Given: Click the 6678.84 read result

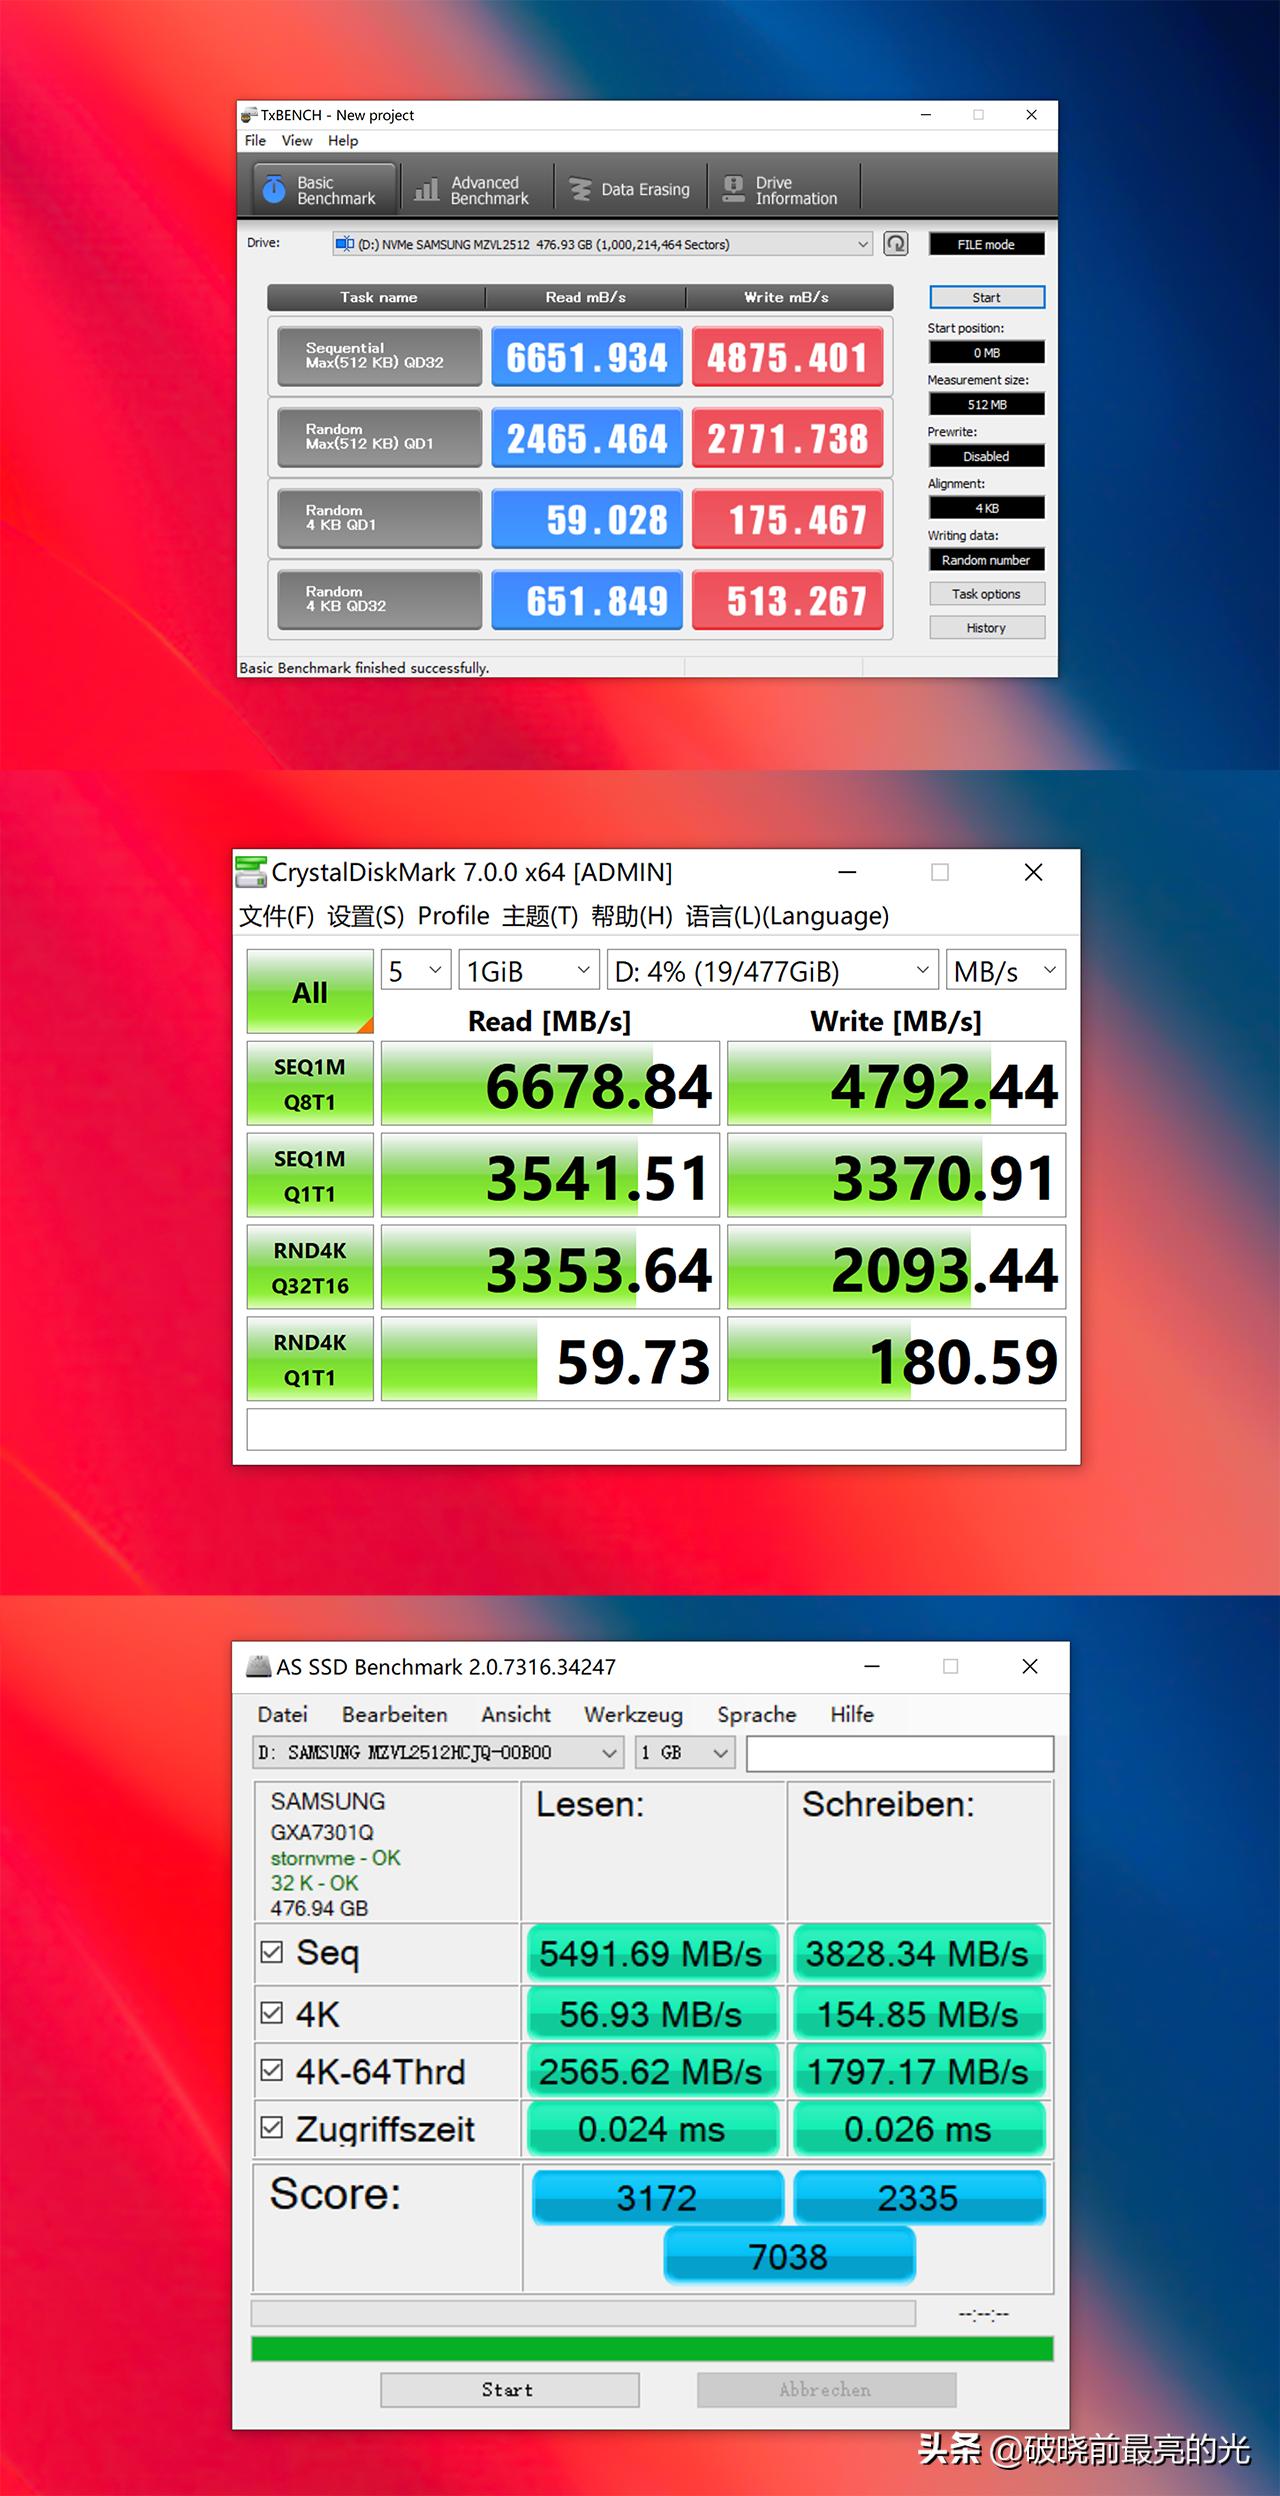Looking at the screenshot, I should pos(550,1084).
